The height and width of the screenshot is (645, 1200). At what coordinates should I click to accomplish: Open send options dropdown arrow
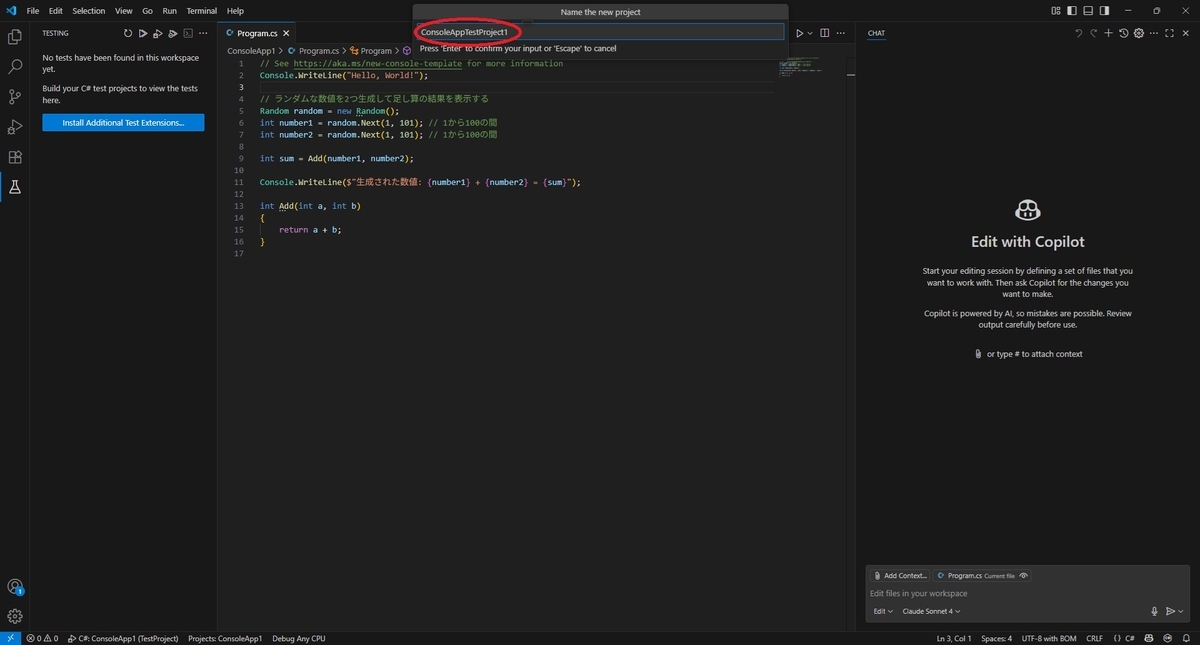(1181, 611)
